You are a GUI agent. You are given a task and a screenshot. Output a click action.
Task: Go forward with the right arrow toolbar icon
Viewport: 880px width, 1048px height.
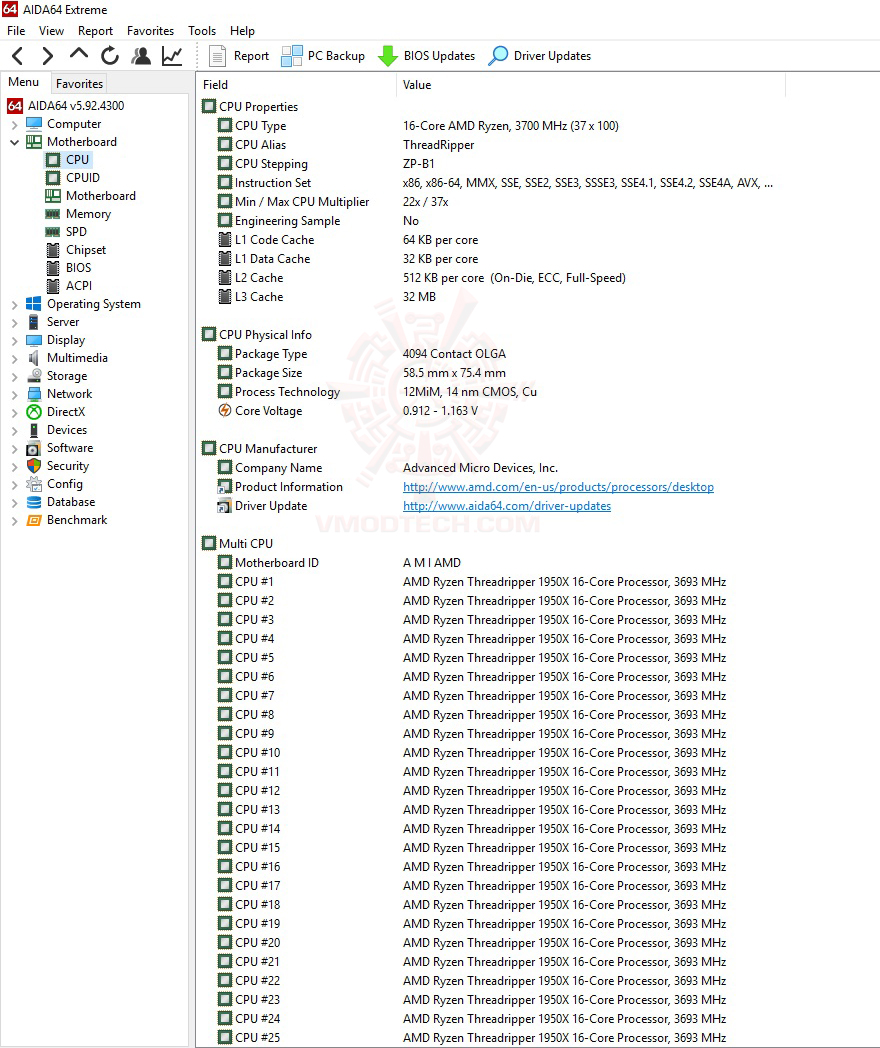pyautogui.click(x=47, y=56)
